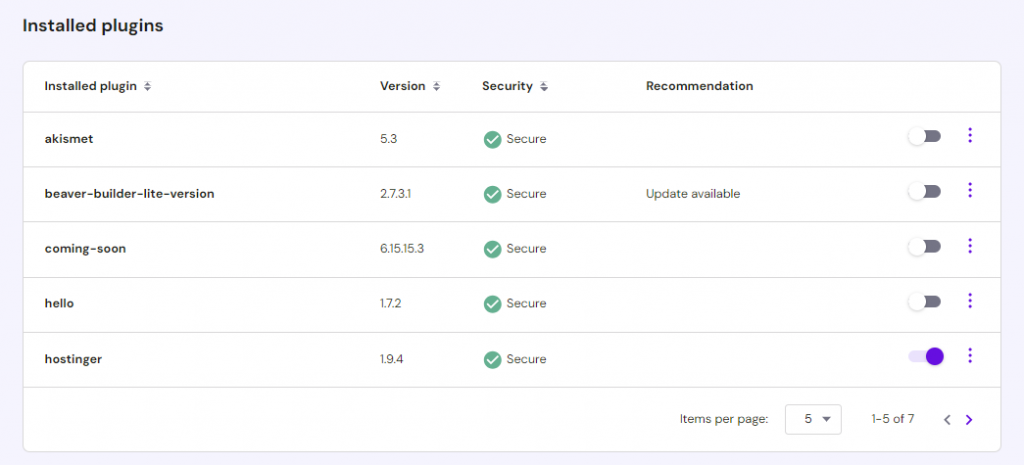Open the Items per page dropdown
Screen dimensions: 1024x465
coord(813,420)
